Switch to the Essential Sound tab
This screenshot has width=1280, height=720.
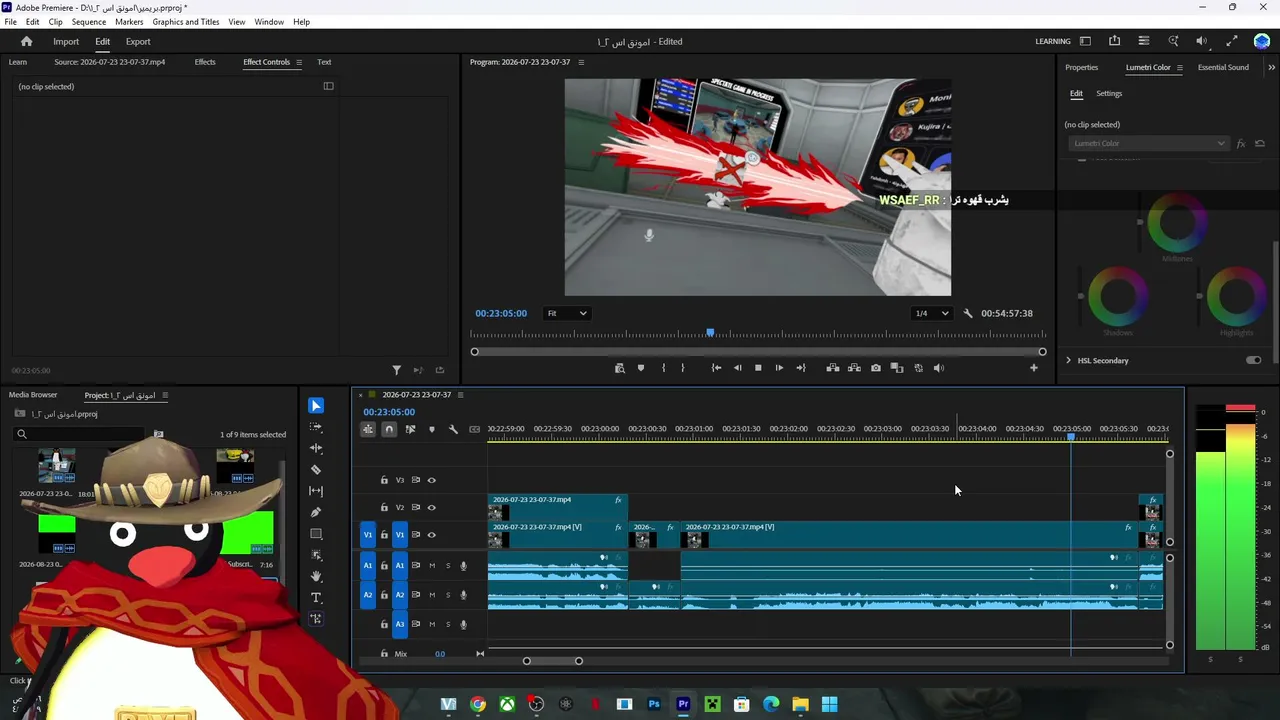tap(1223, 67)
